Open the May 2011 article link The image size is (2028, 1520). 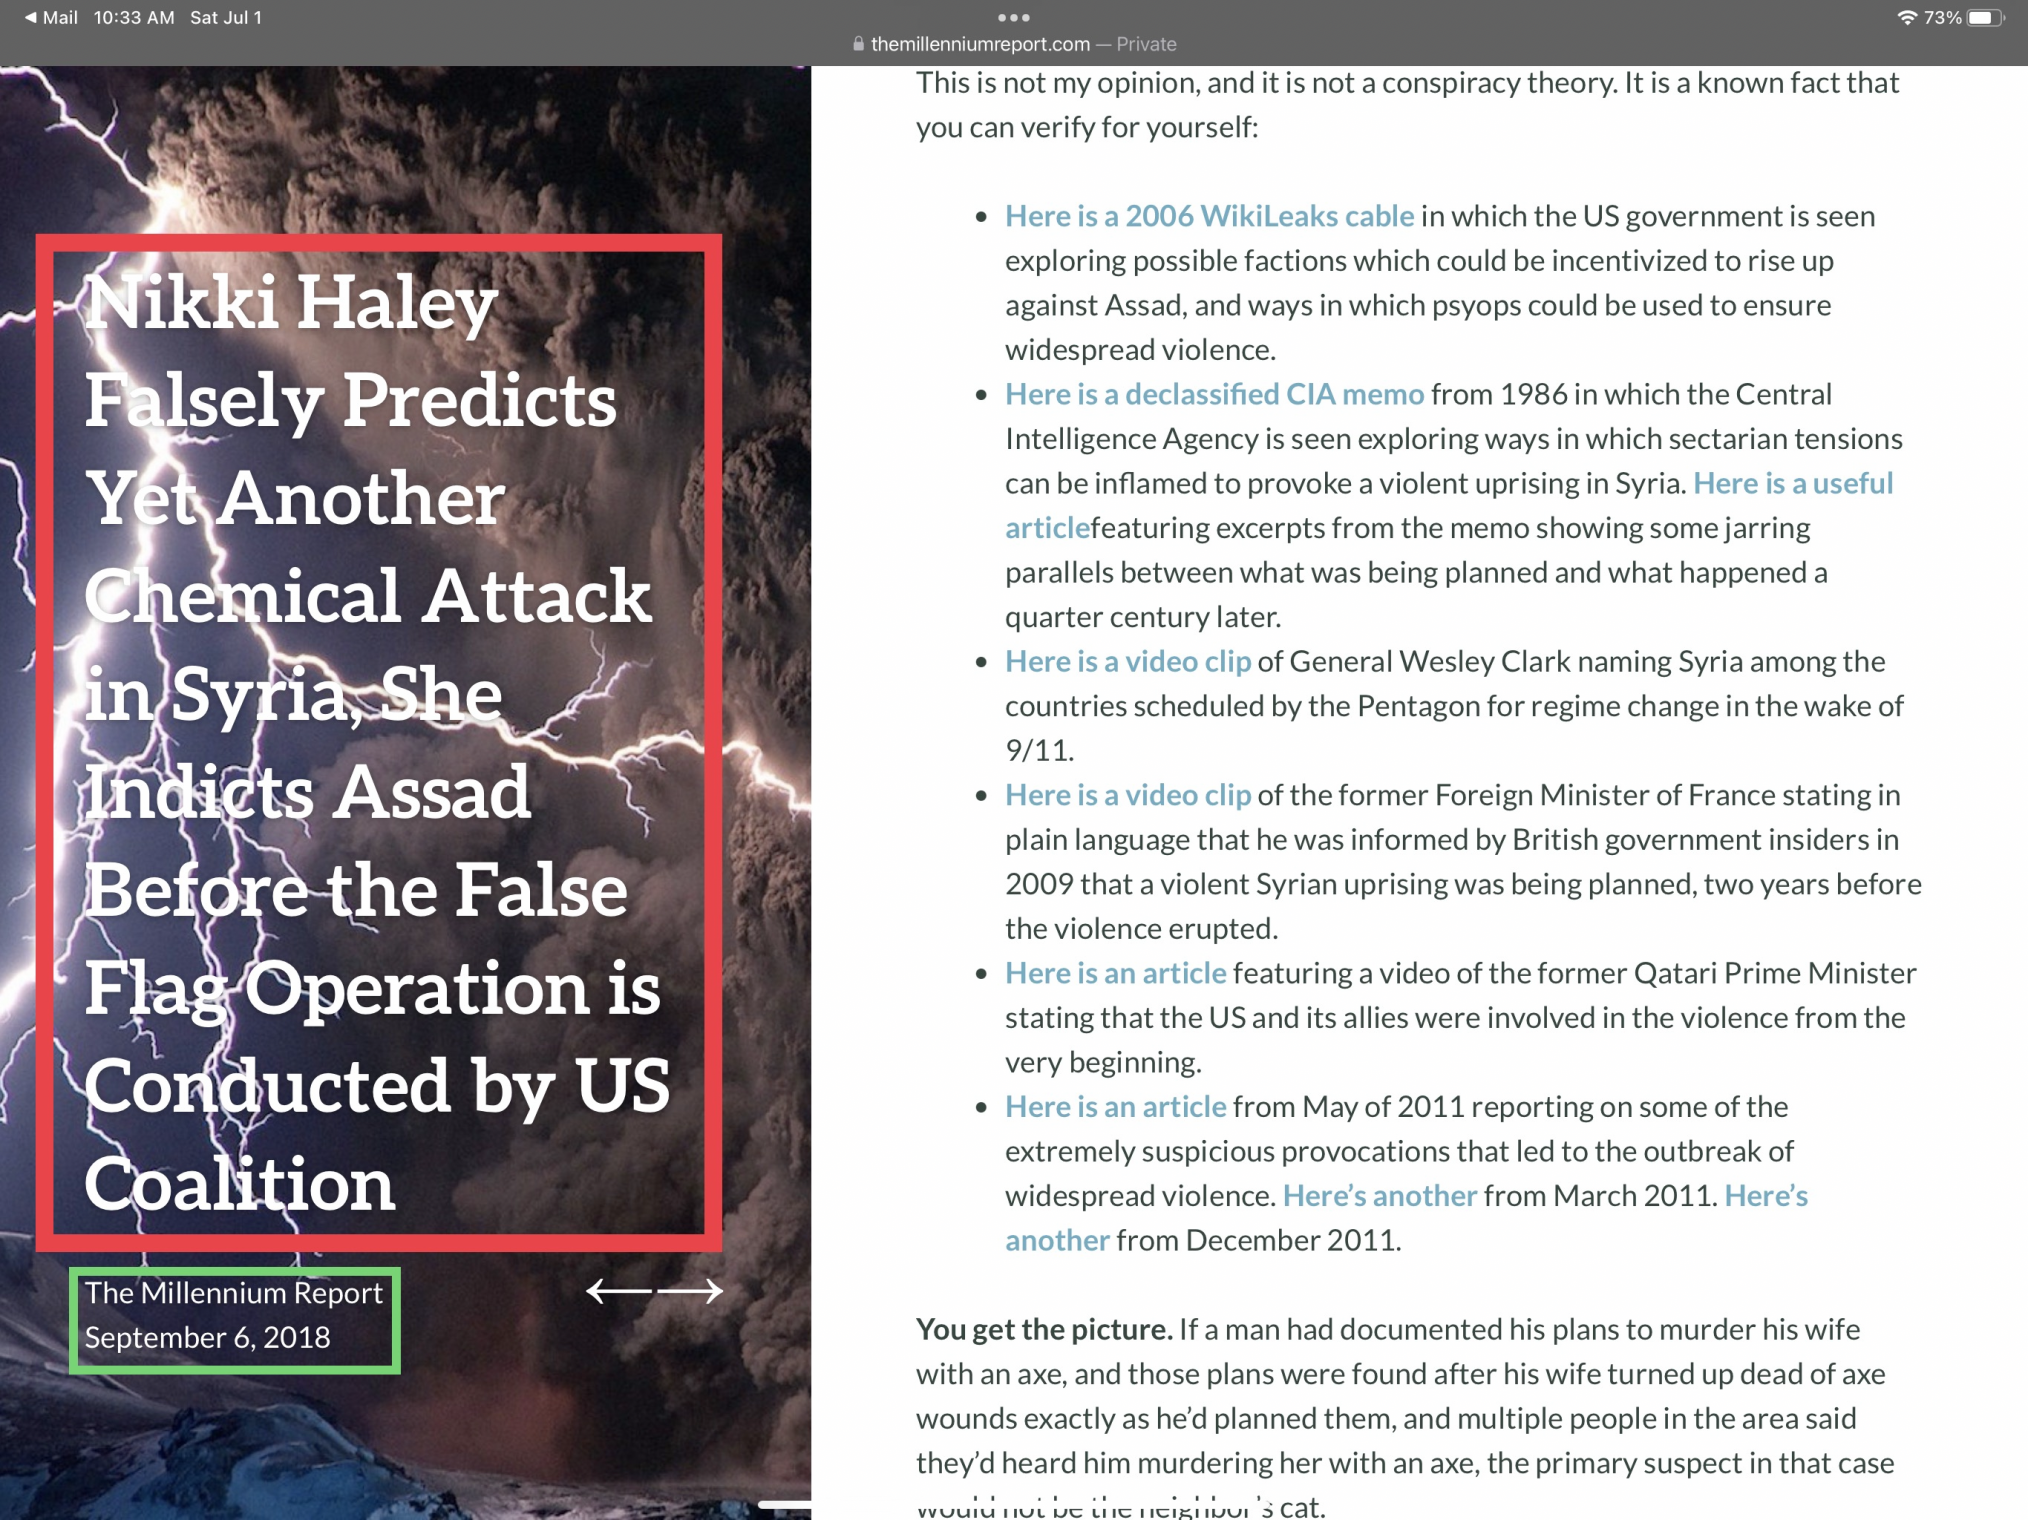point(1115,1107)
